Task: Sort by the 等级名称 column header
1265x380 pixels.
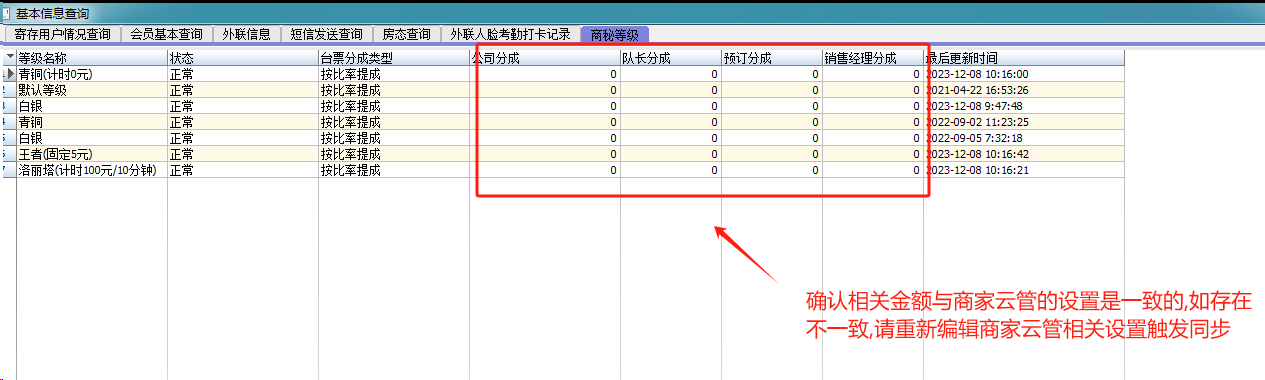Action: pyautogui.click(x=92, y=58)
